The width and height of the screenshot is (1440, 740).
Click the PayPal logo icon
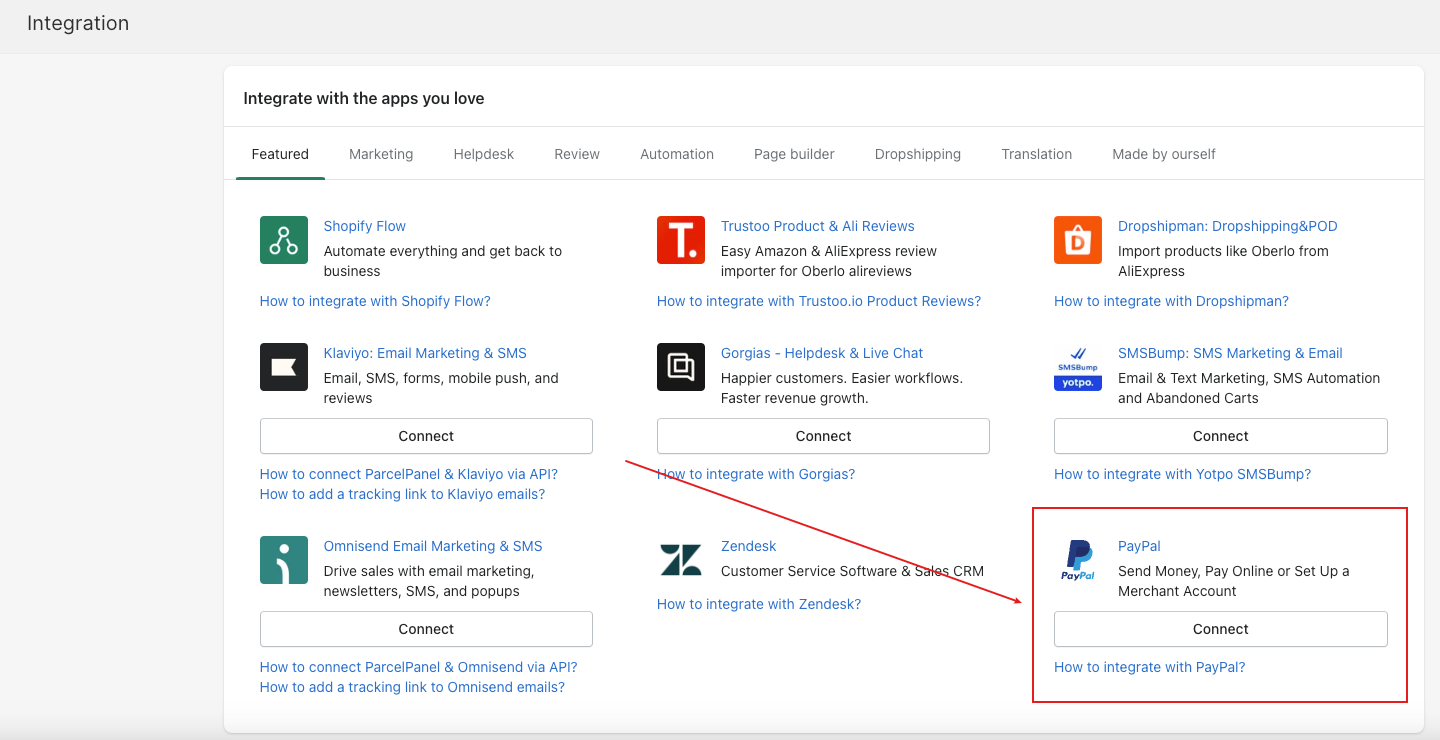(x=1078, y=560)
